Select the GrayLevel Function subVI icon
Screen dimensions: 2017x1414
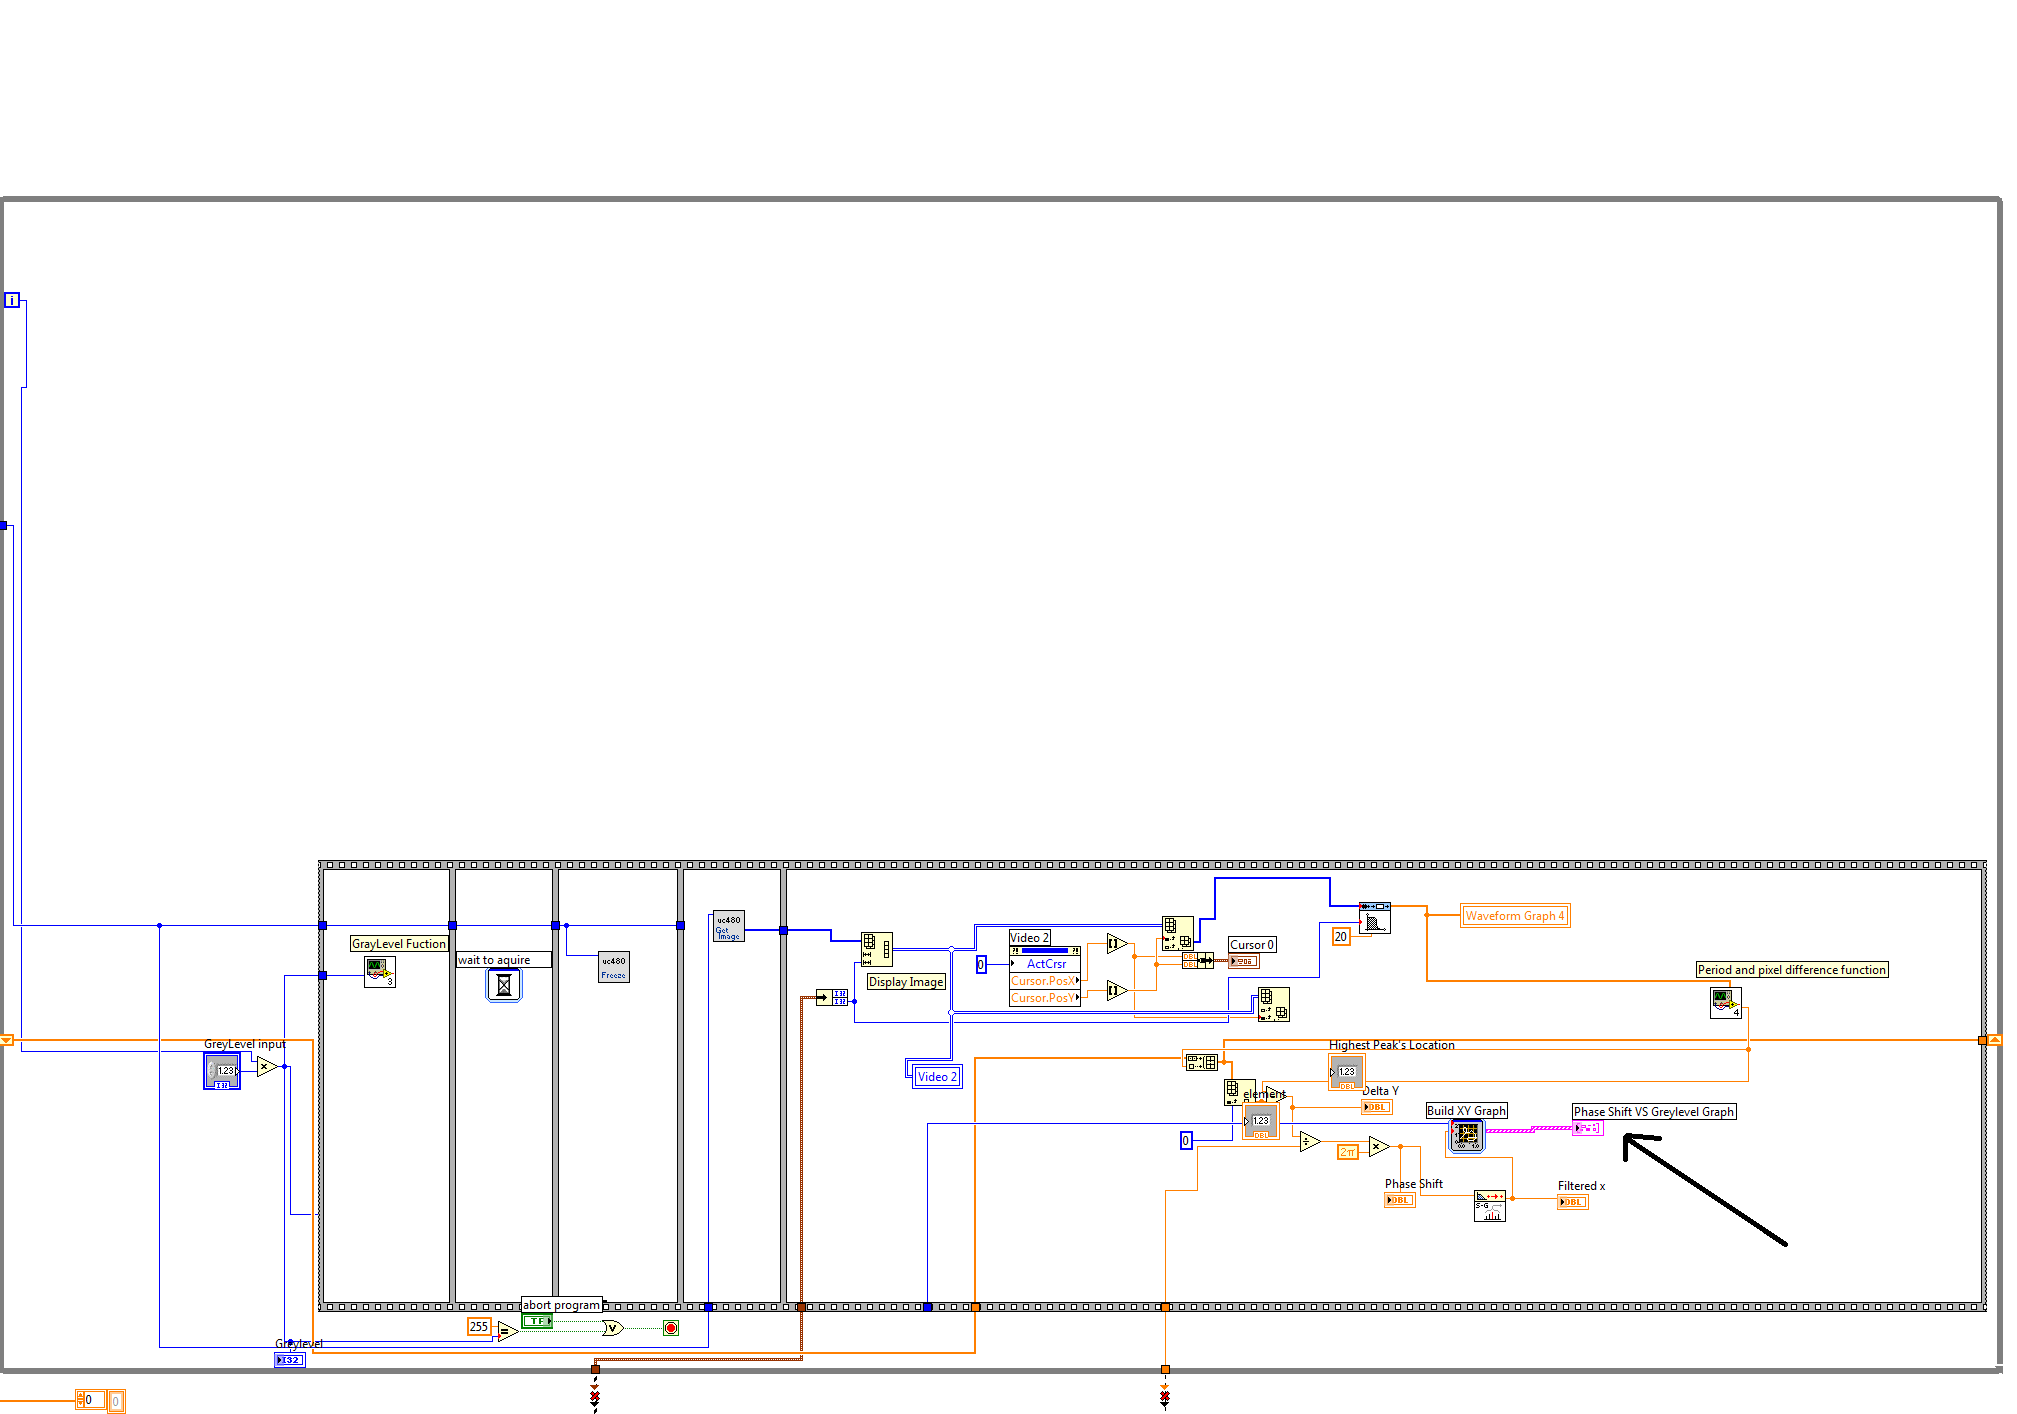pyautogui.click(x=380, y=971)
